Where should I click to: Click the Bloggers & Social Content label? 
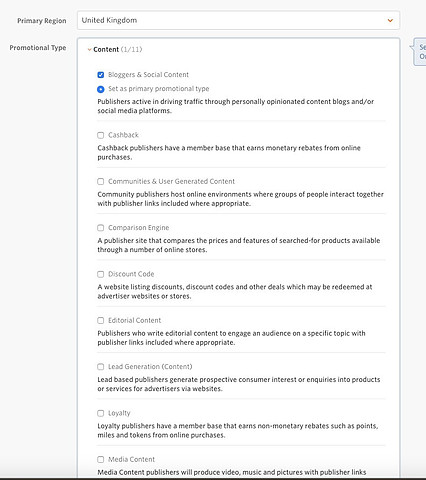(148, 75)
